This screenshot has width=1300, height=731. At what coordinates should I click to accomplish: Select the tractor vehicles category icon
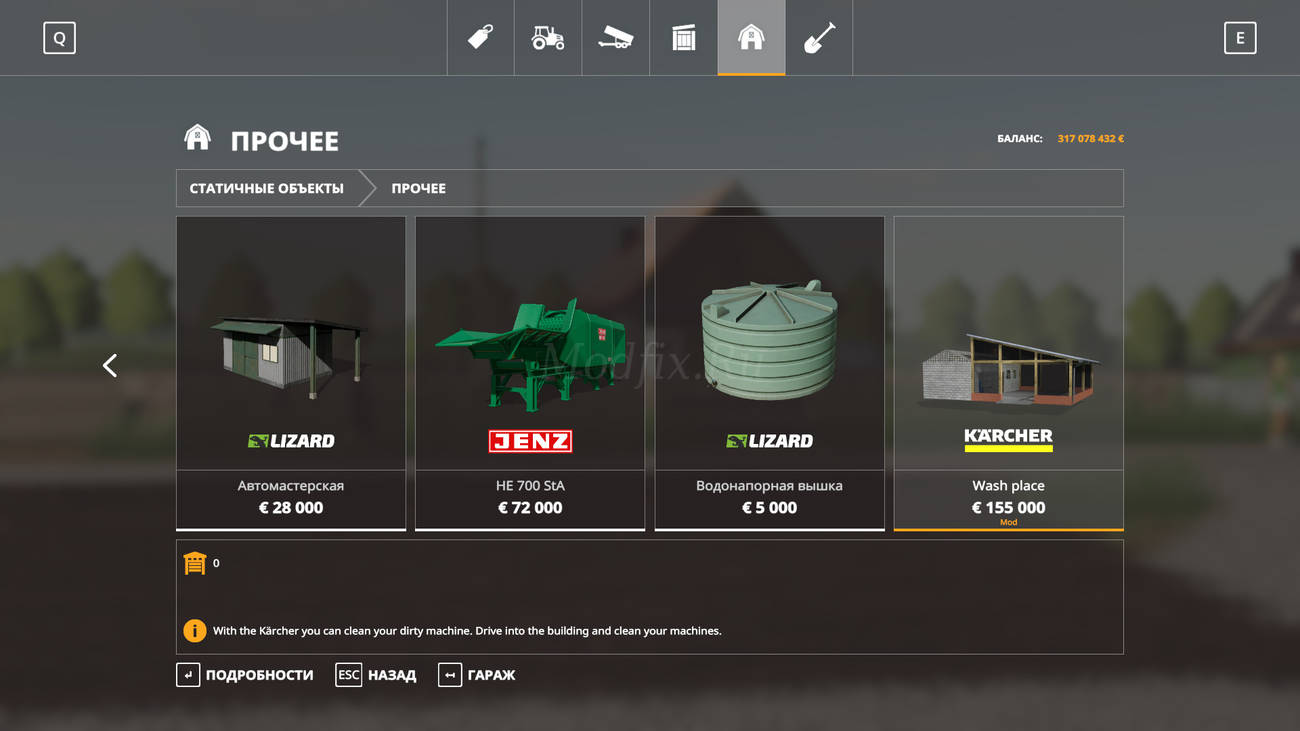[548, 38]
